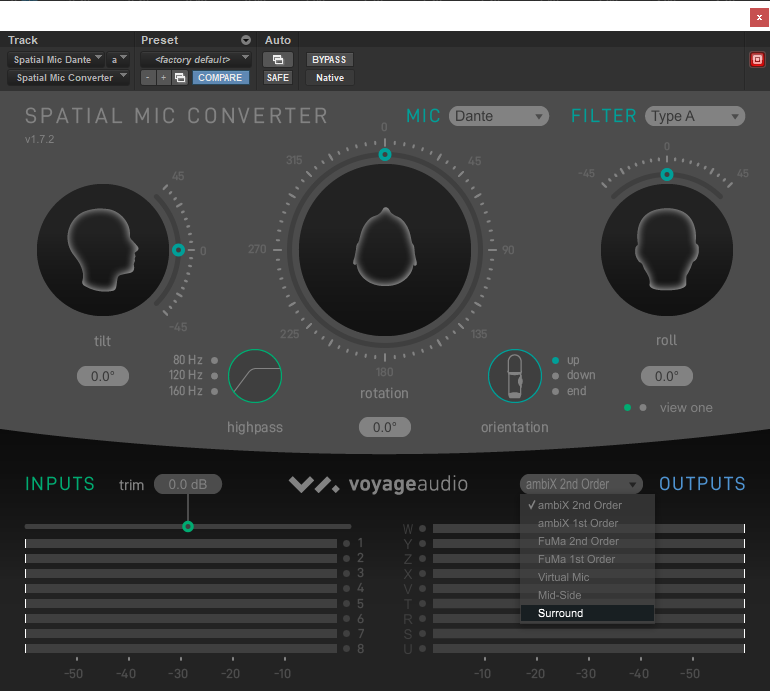
Task: Select the green view one indicator dot
Action: [627, 408]
